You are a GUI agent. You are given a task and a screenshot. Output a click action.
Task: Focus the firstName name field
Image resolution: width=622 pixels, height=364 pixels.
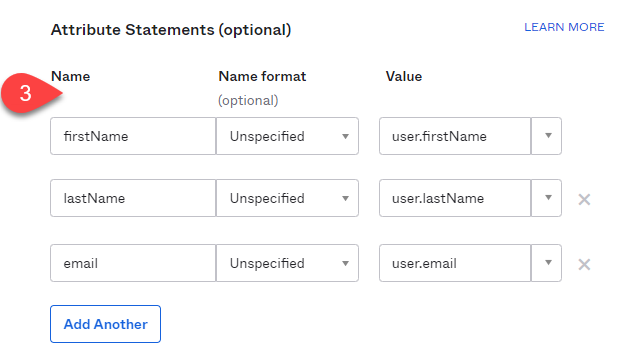point(133,136)
